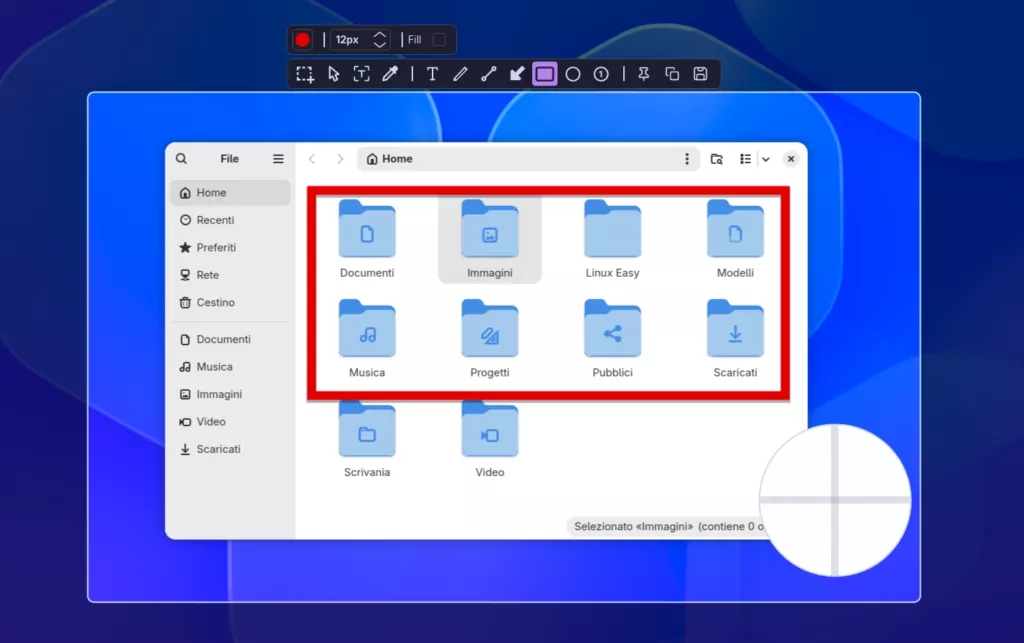1024x643 pixels.
Task: Select the arrow drawing tool
Action: pos(517,74)
